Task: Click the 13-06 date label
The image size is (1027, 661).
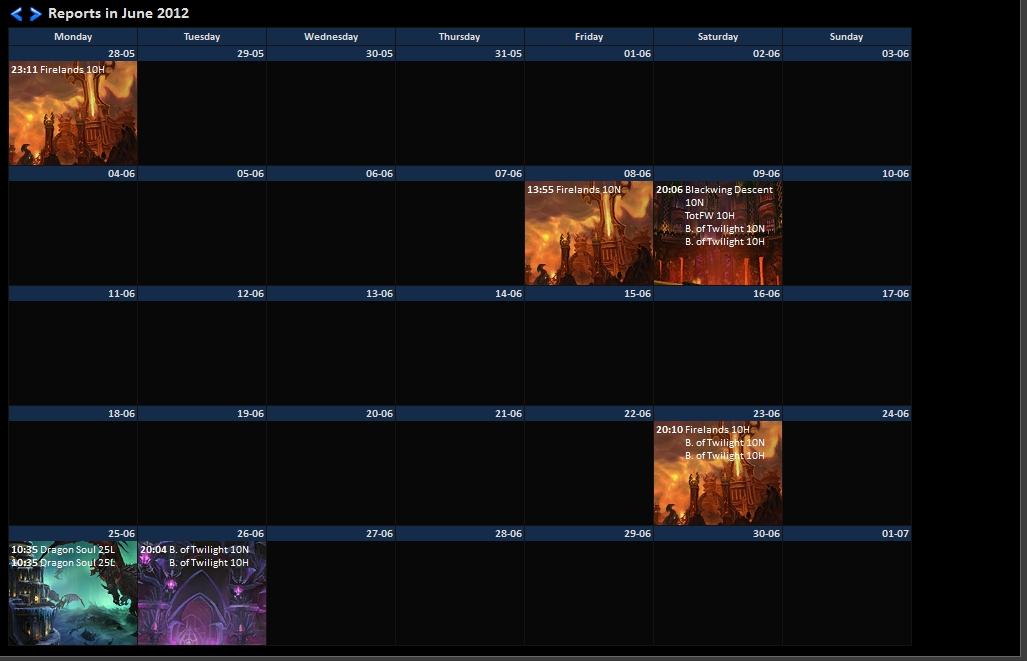Action: pyautogui.click(x=379, y=293)
